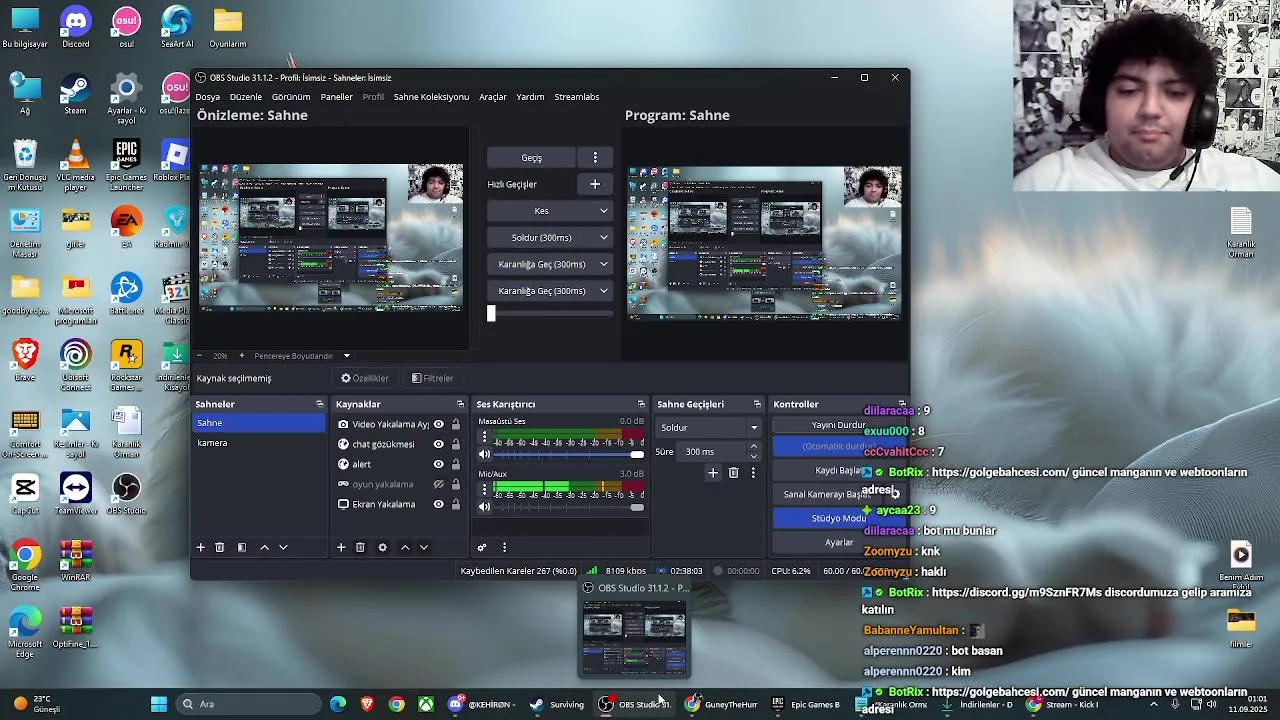
Task: Move the source down in the Kaynaklar toolbar
Action: click(424, 547)
